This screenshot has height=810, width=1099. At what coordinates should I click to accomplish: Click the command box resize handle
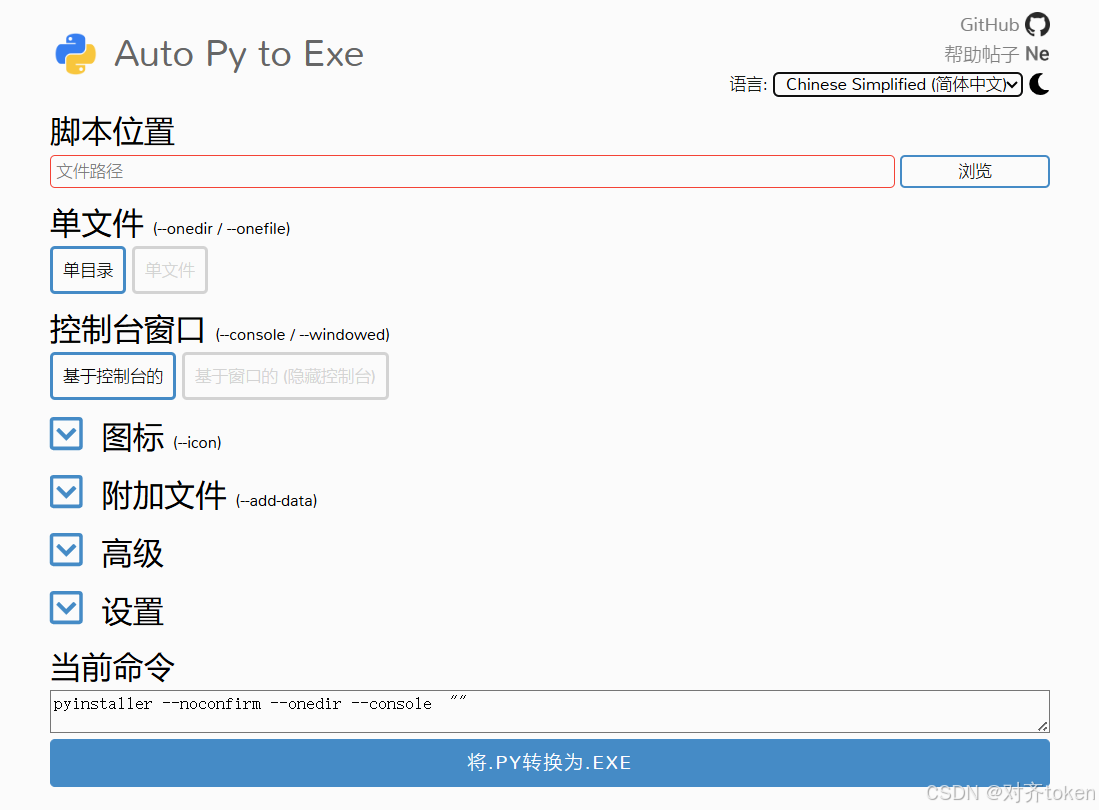pos(1043,727)
